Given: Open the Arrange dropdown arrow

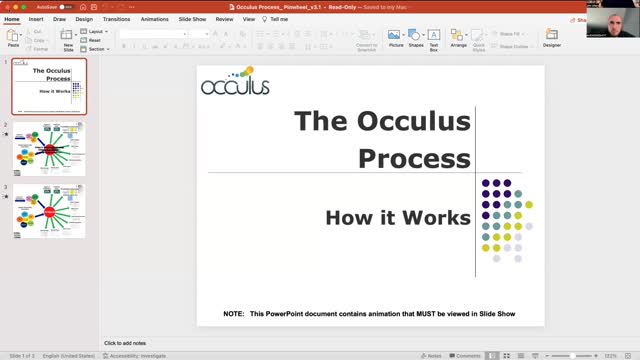Looking at the screenshot, I should (x=466, y=35).
